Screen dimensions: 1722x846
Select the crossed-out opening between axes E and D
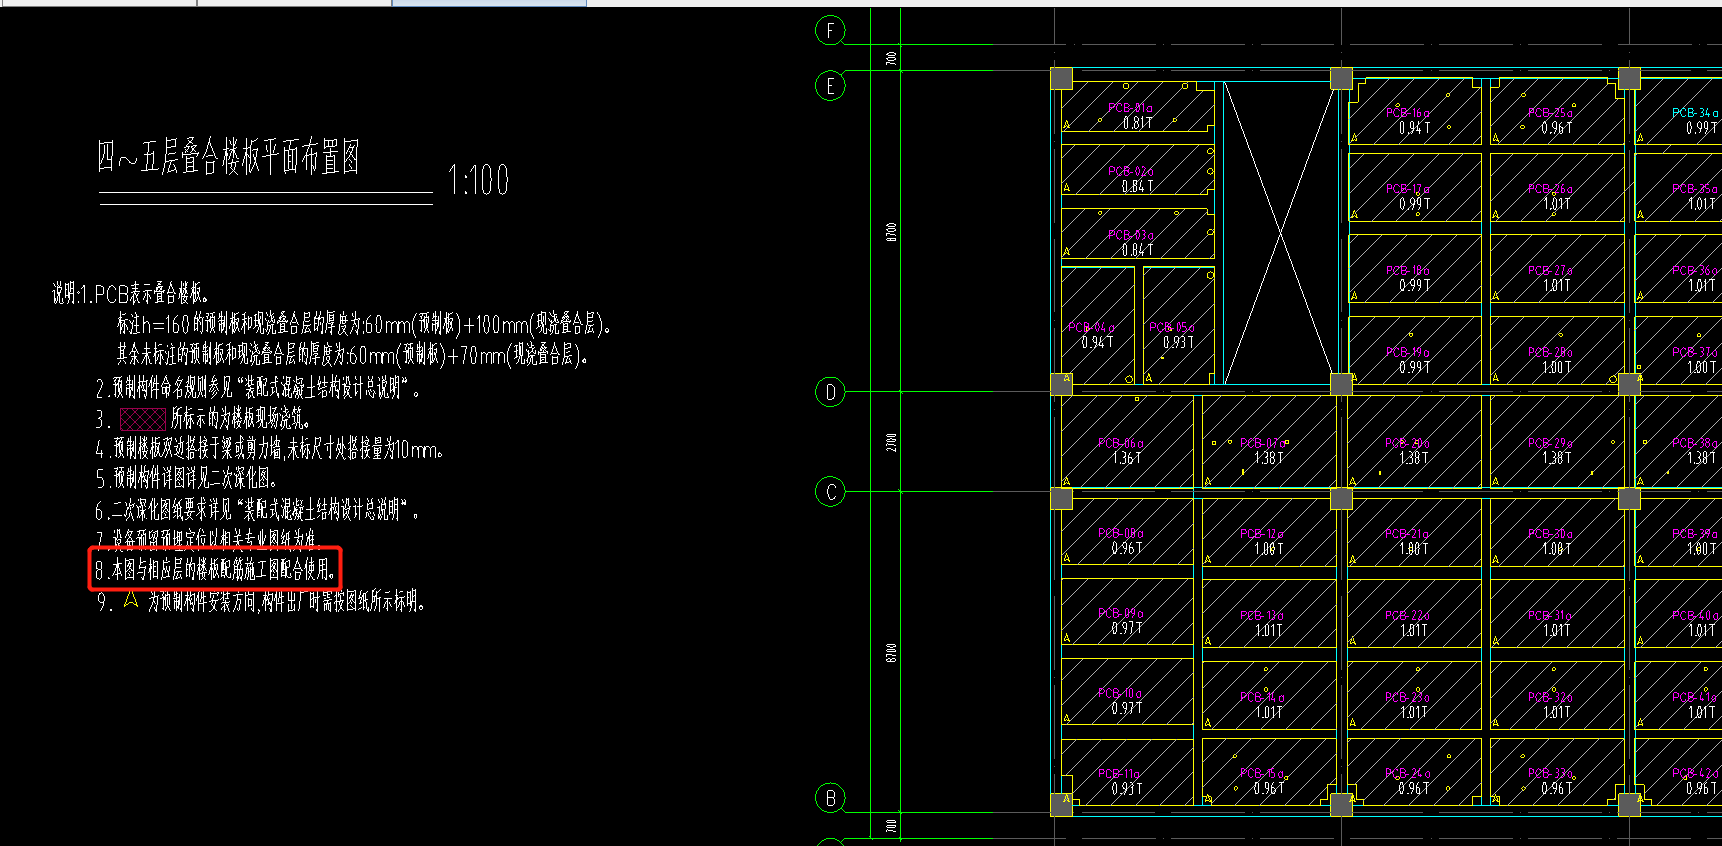(x=1280, y=233)
